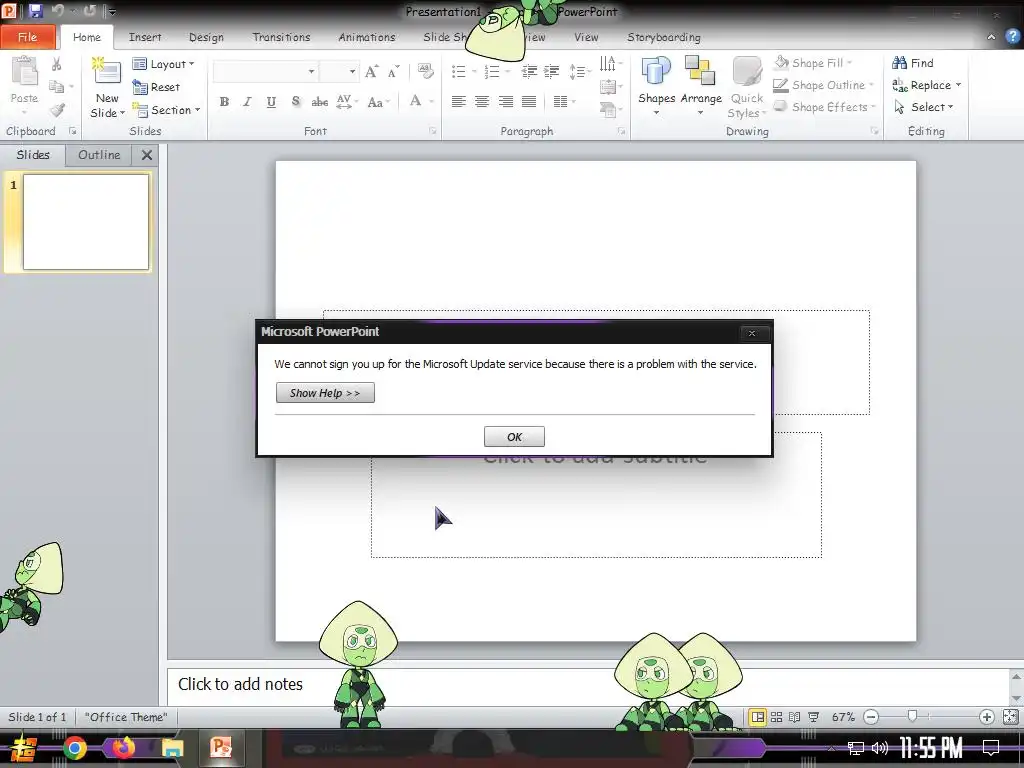Click Replace in Editing group
This screenshot has height=768, width=1024.
pyautogui.click(x=927, y=85)
